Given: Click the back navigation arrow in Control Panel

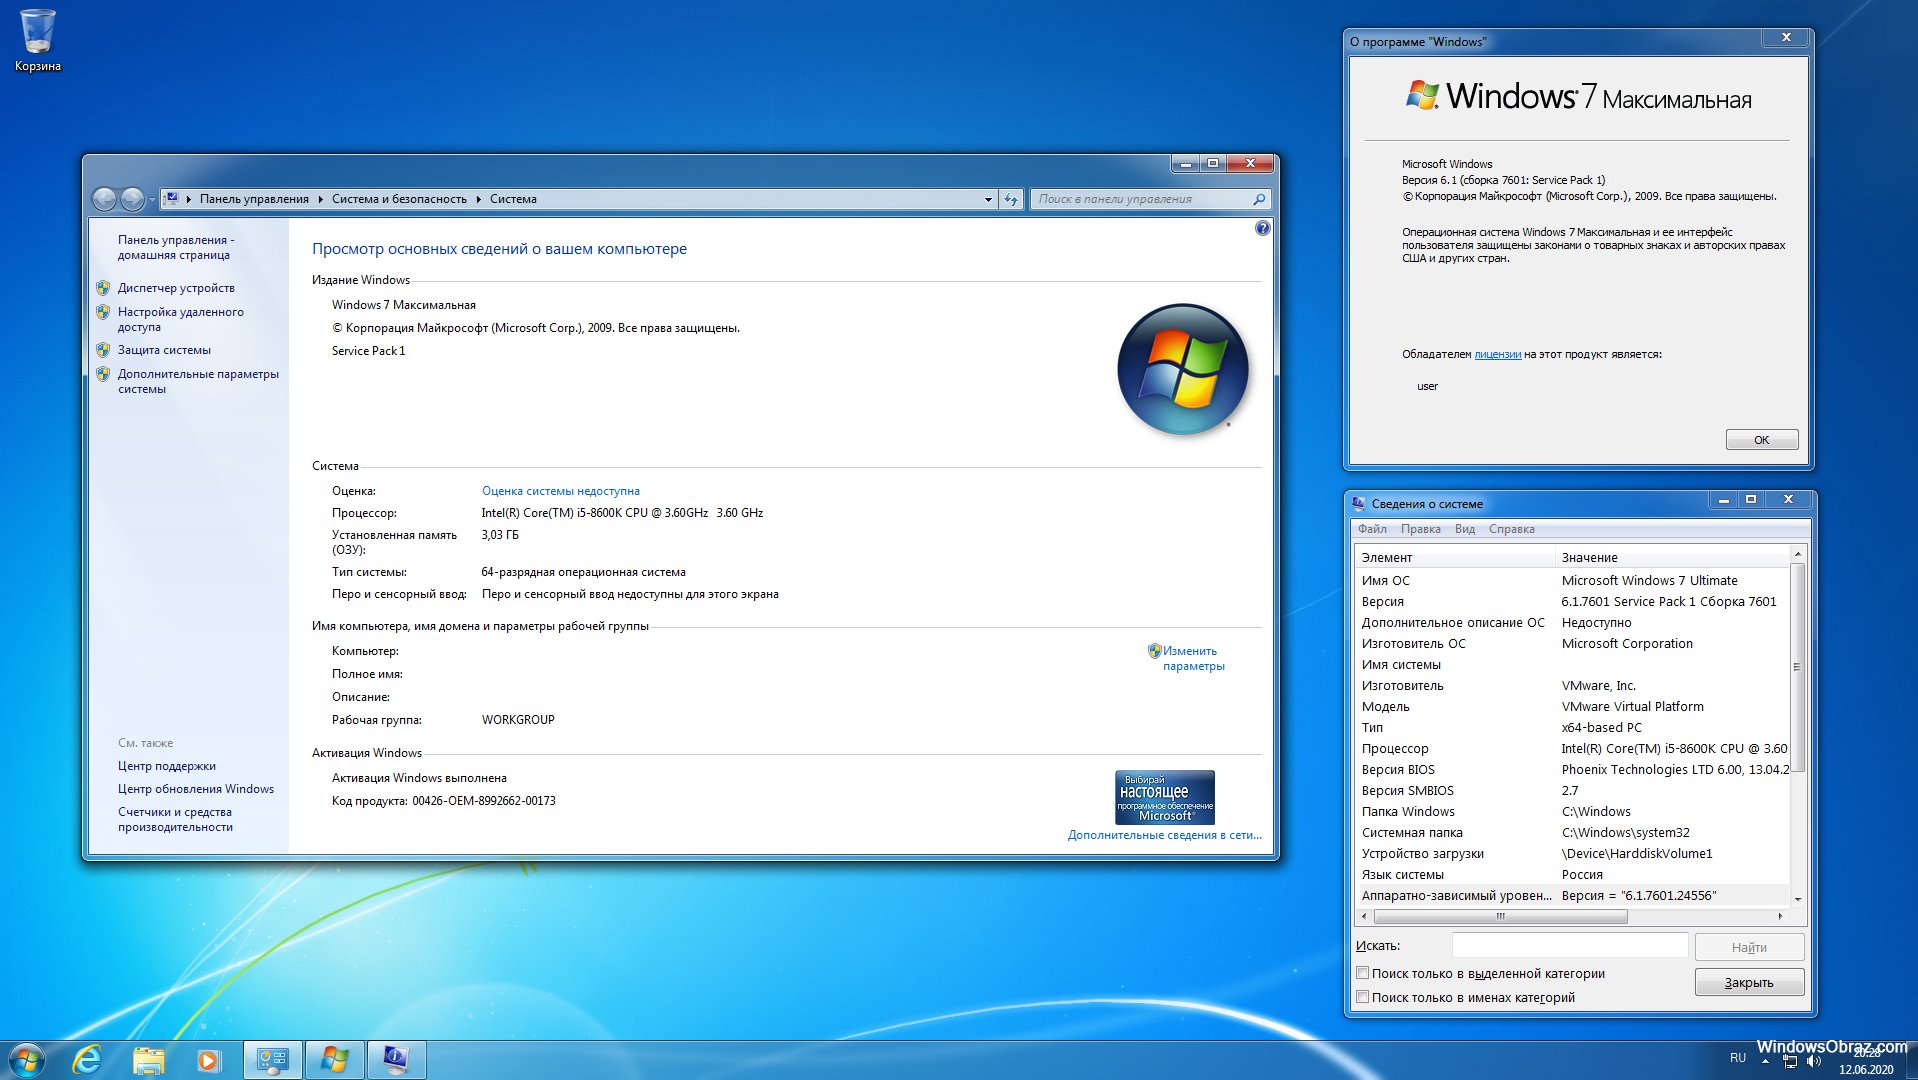Looking at the screenshot, I should [104, 199].
